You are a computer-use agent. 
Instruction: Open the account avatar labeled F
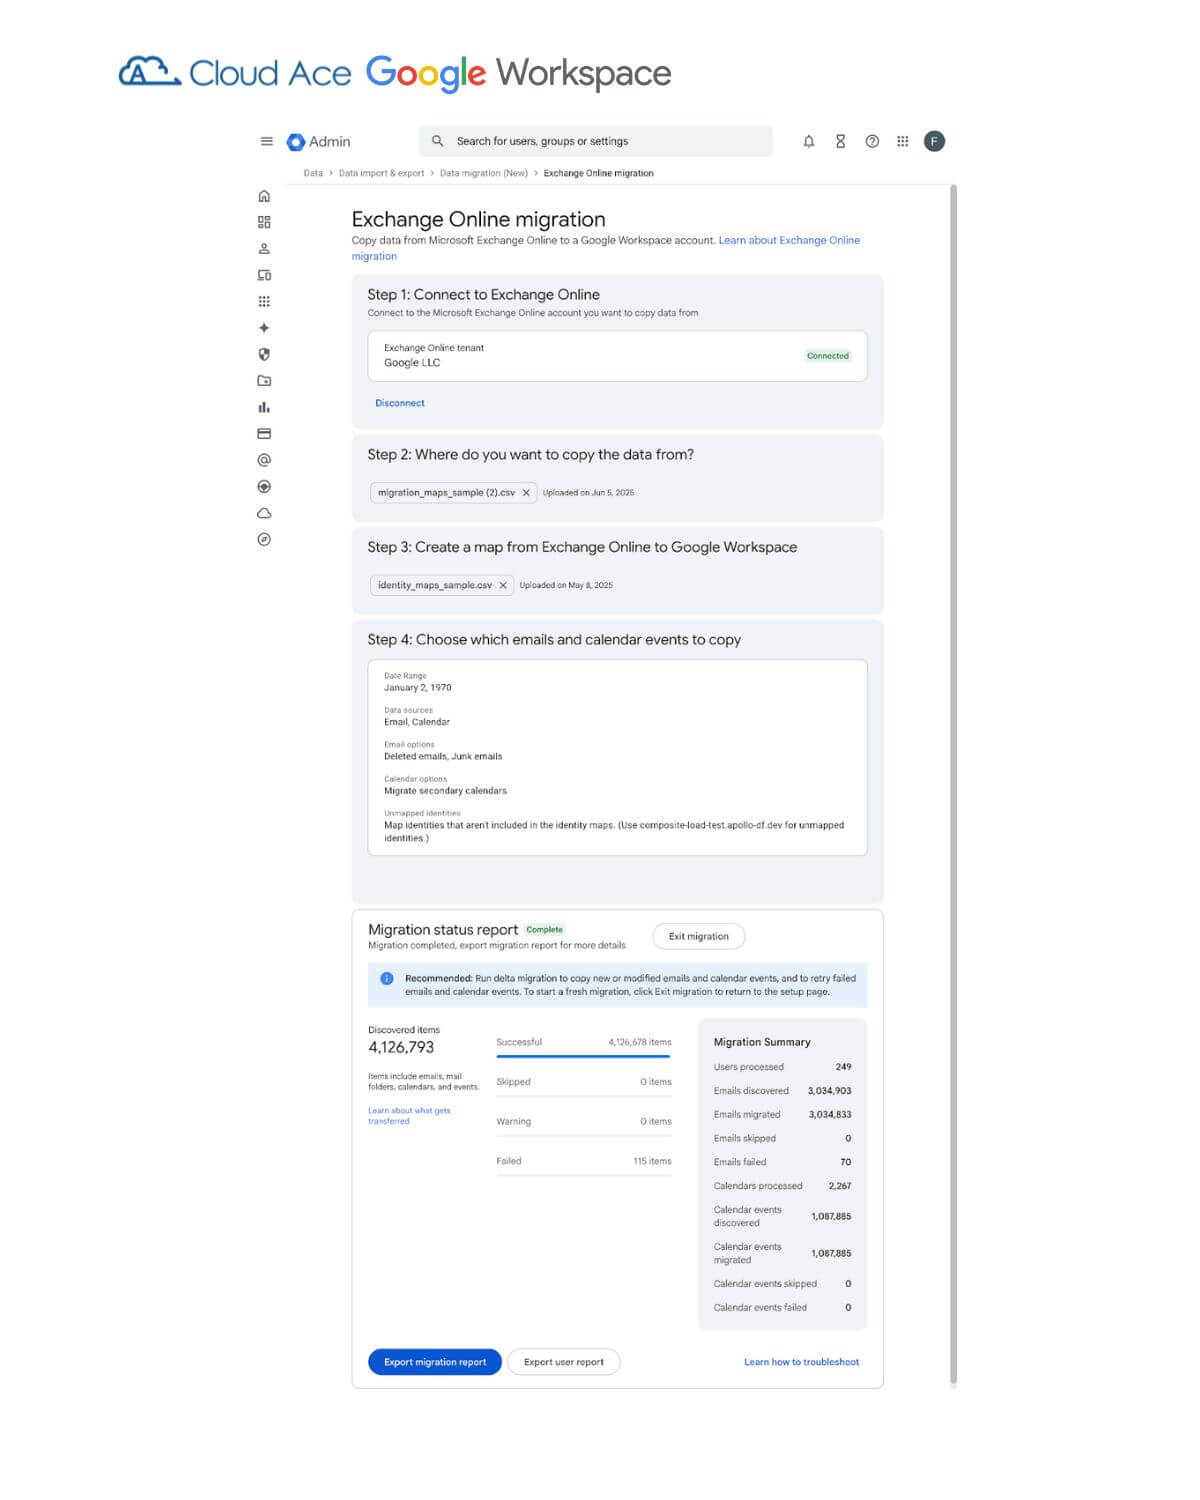point(934,141)
